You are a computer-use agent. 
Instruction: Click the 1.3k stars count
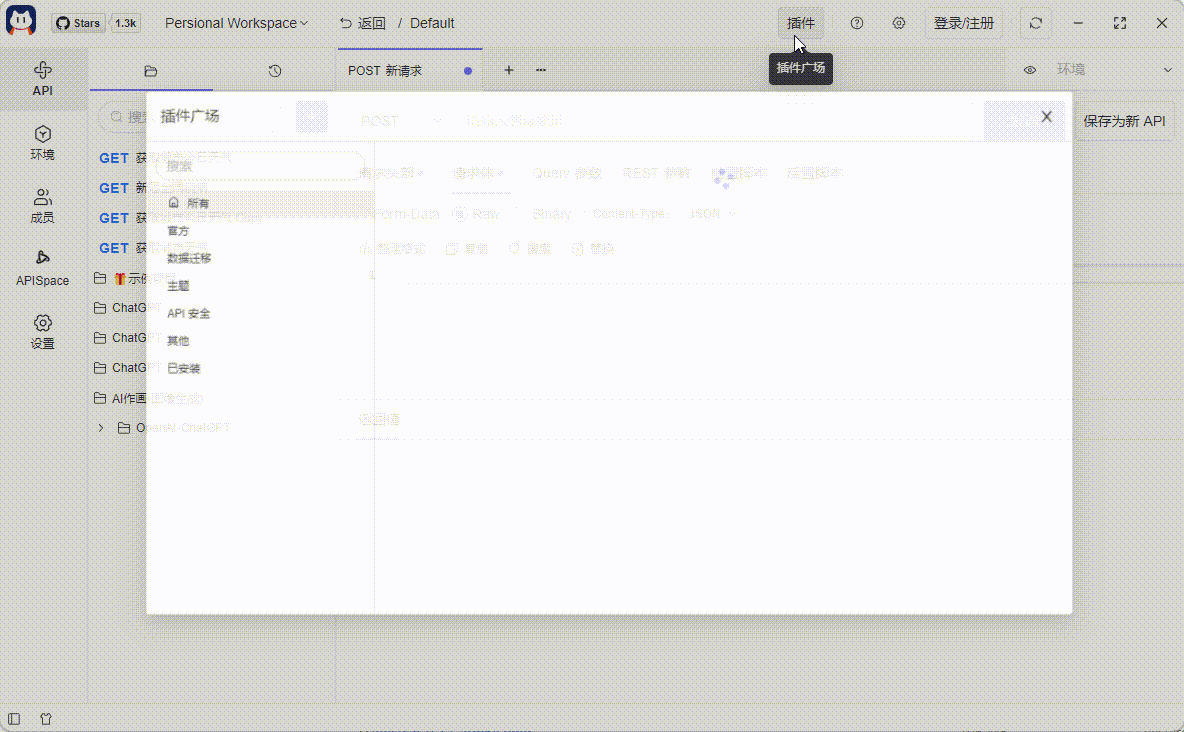click(x=125, y=23)
